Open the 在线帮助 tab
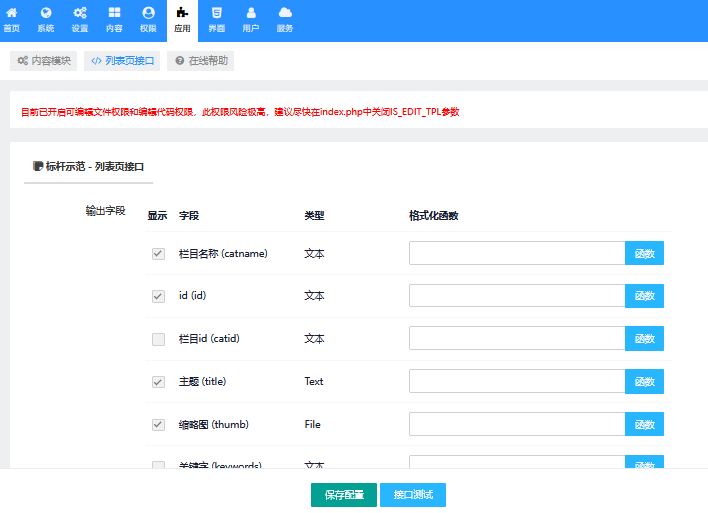The width and height of the screenshot is (708, 513). [201, 61]
